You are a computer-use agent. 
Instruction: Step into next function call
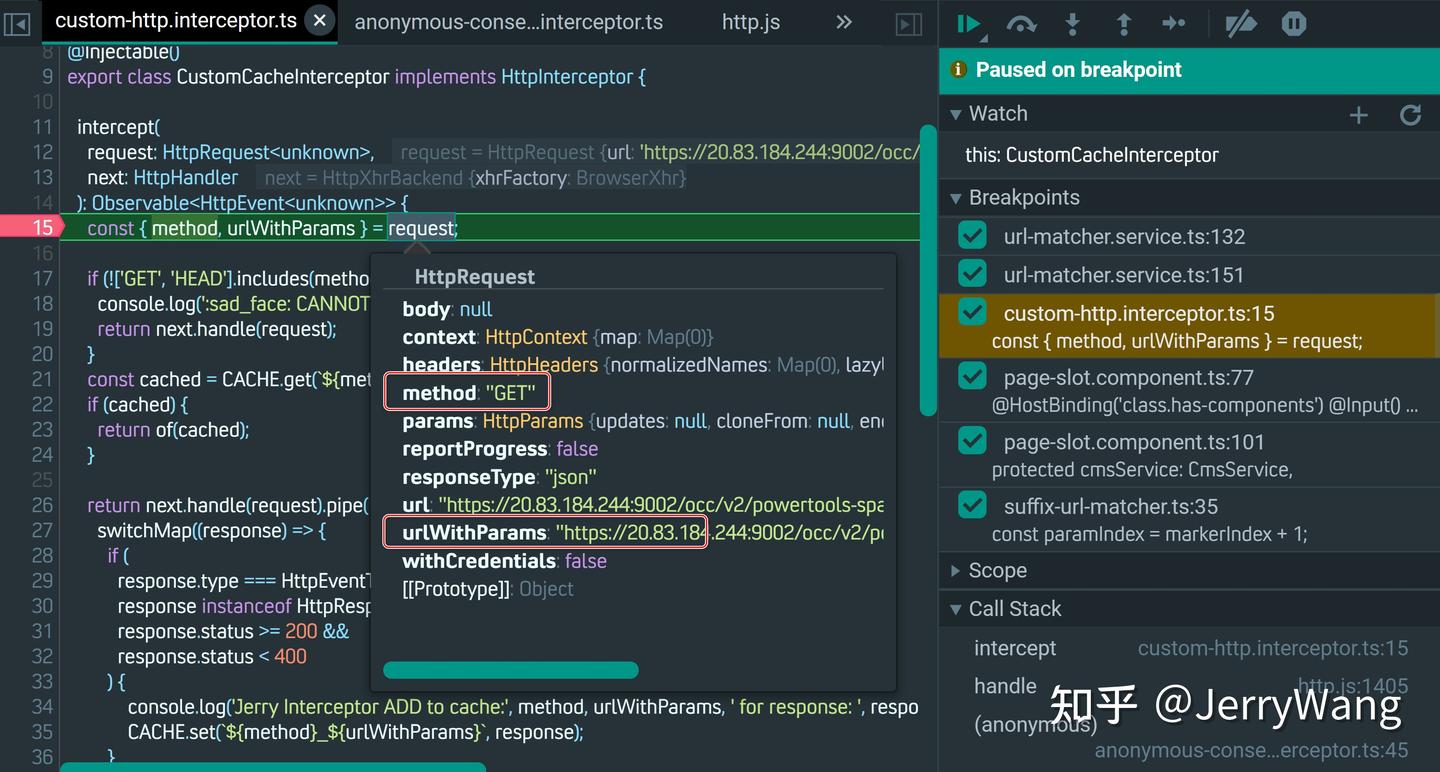[x=1072, y=24]
